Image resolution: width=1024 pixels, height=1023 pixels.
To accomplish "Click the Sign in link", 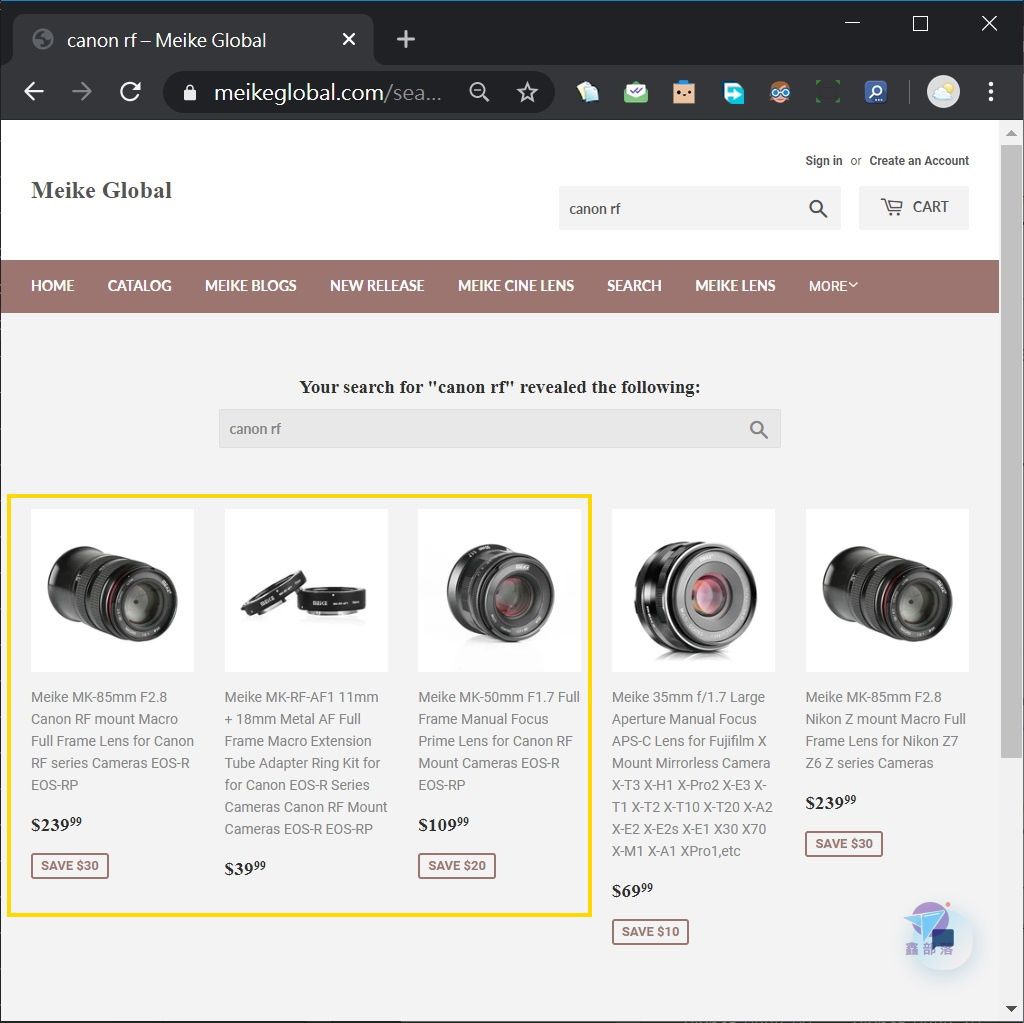I will (x=824, y=161).
